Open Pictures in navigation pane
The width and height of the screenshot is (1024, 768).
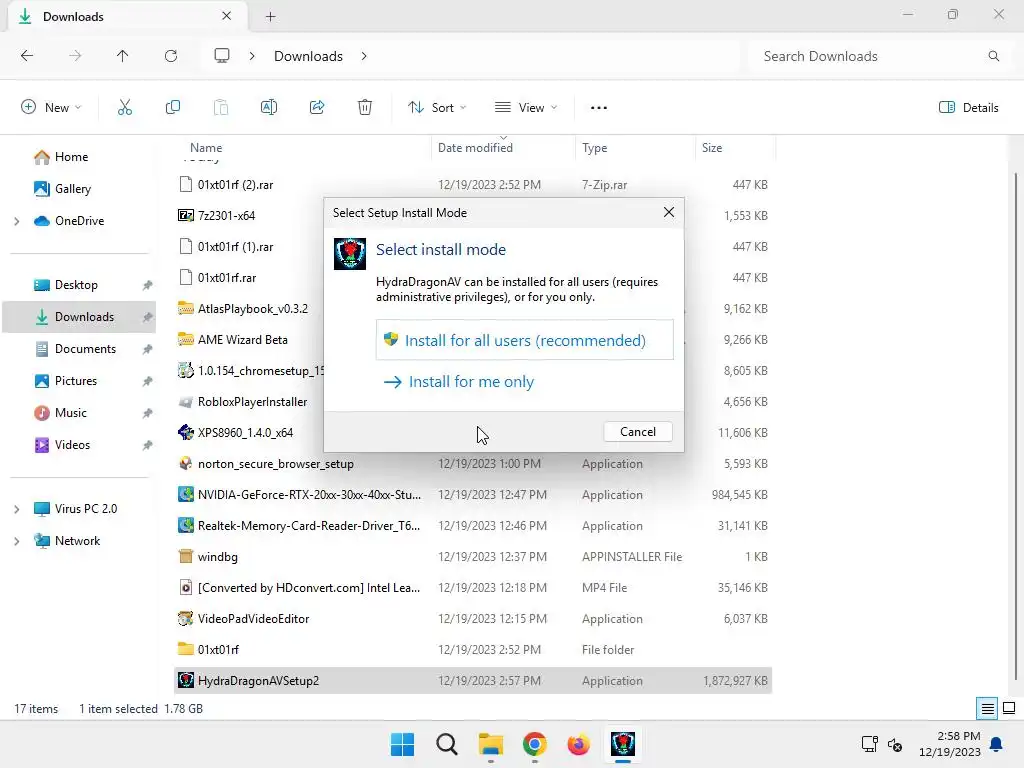76,381
